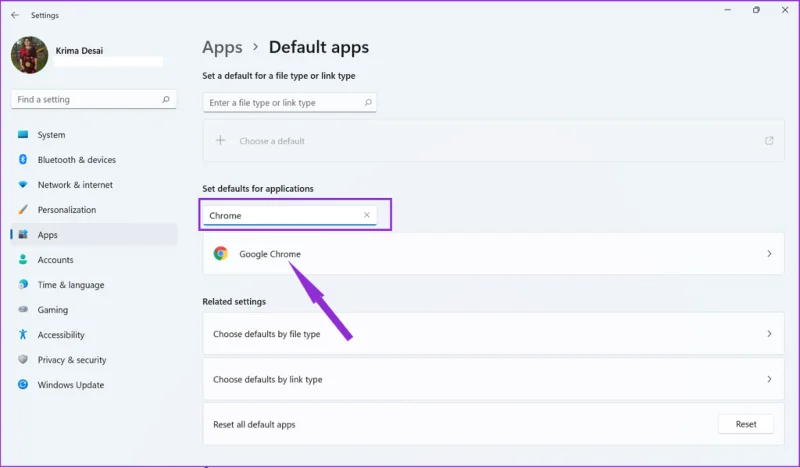Open Personalization settings
Image resolution: width=800 pixels, height=468 pixels.
click(x=94, y=210)
